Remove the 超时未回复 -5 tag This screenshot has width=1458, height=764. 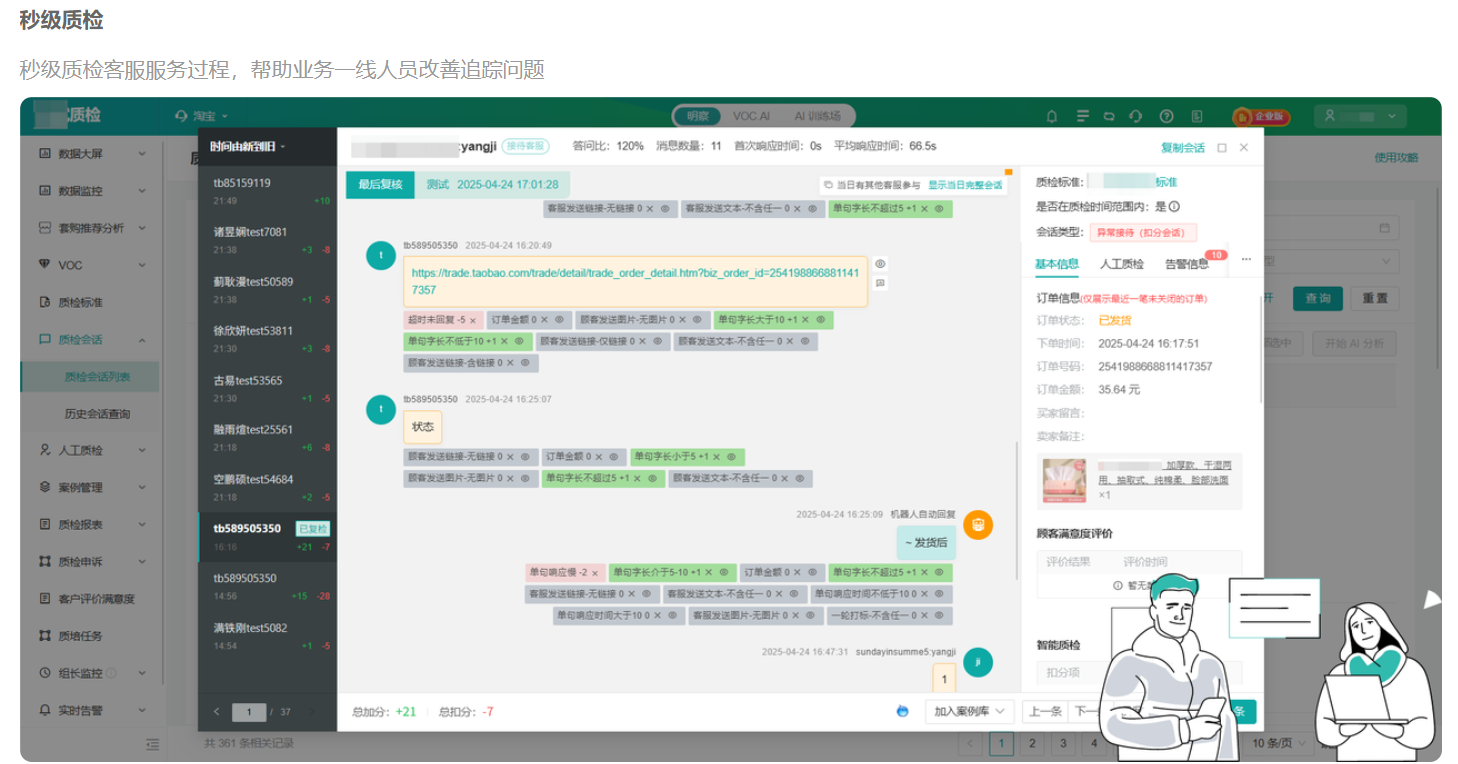pyautogui.click(x=475, y=320)
